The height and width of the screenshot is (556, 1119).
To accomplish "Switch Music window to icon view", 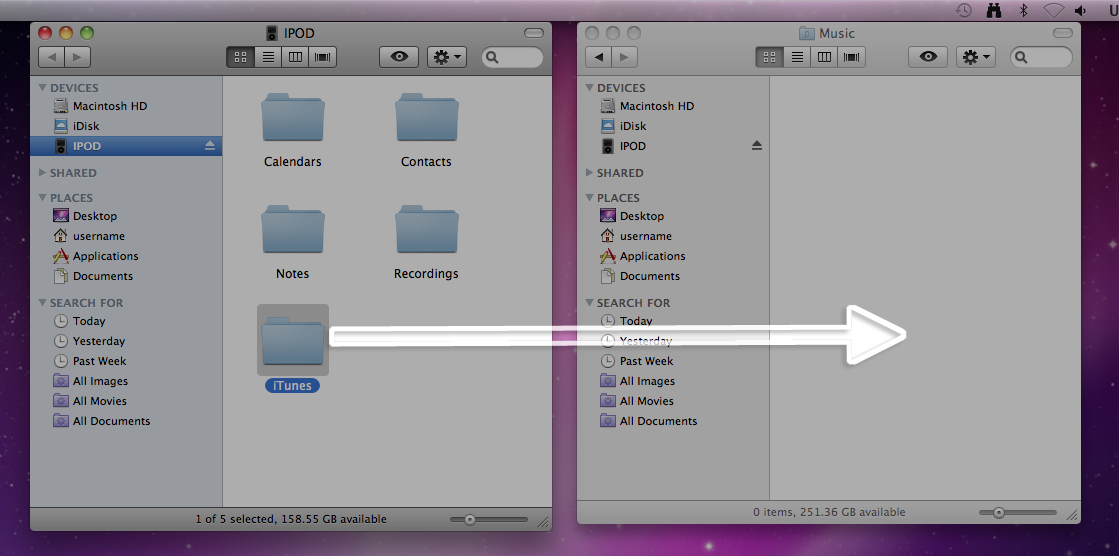I will click(x=769, y=57).
